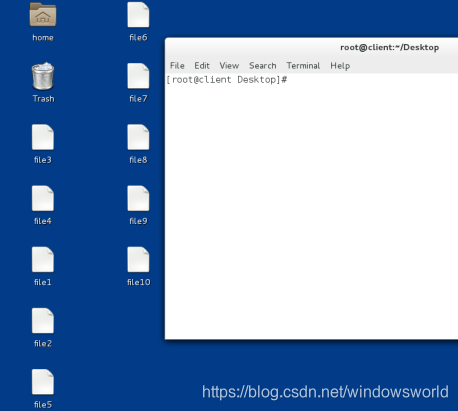Open the terminal File menu

[x=177, y=66]
